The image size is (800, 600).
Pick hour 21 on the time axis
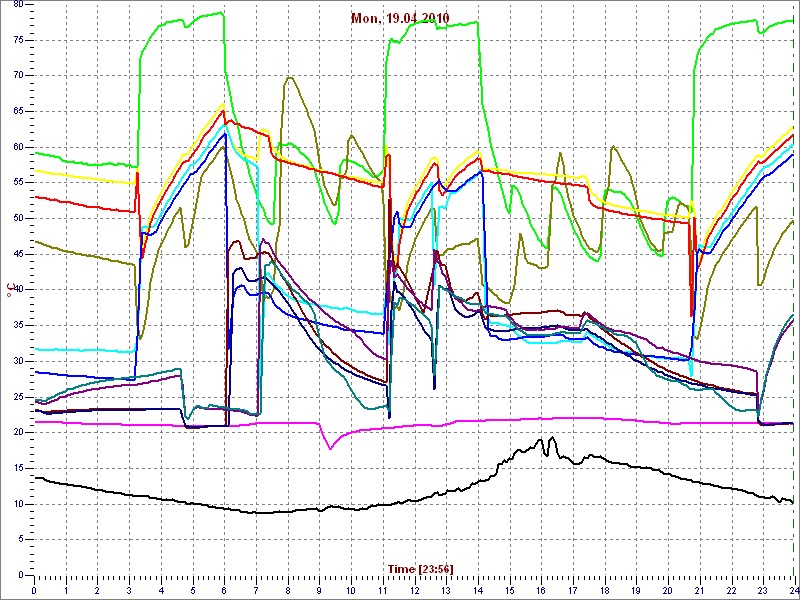tap(699, 590)
